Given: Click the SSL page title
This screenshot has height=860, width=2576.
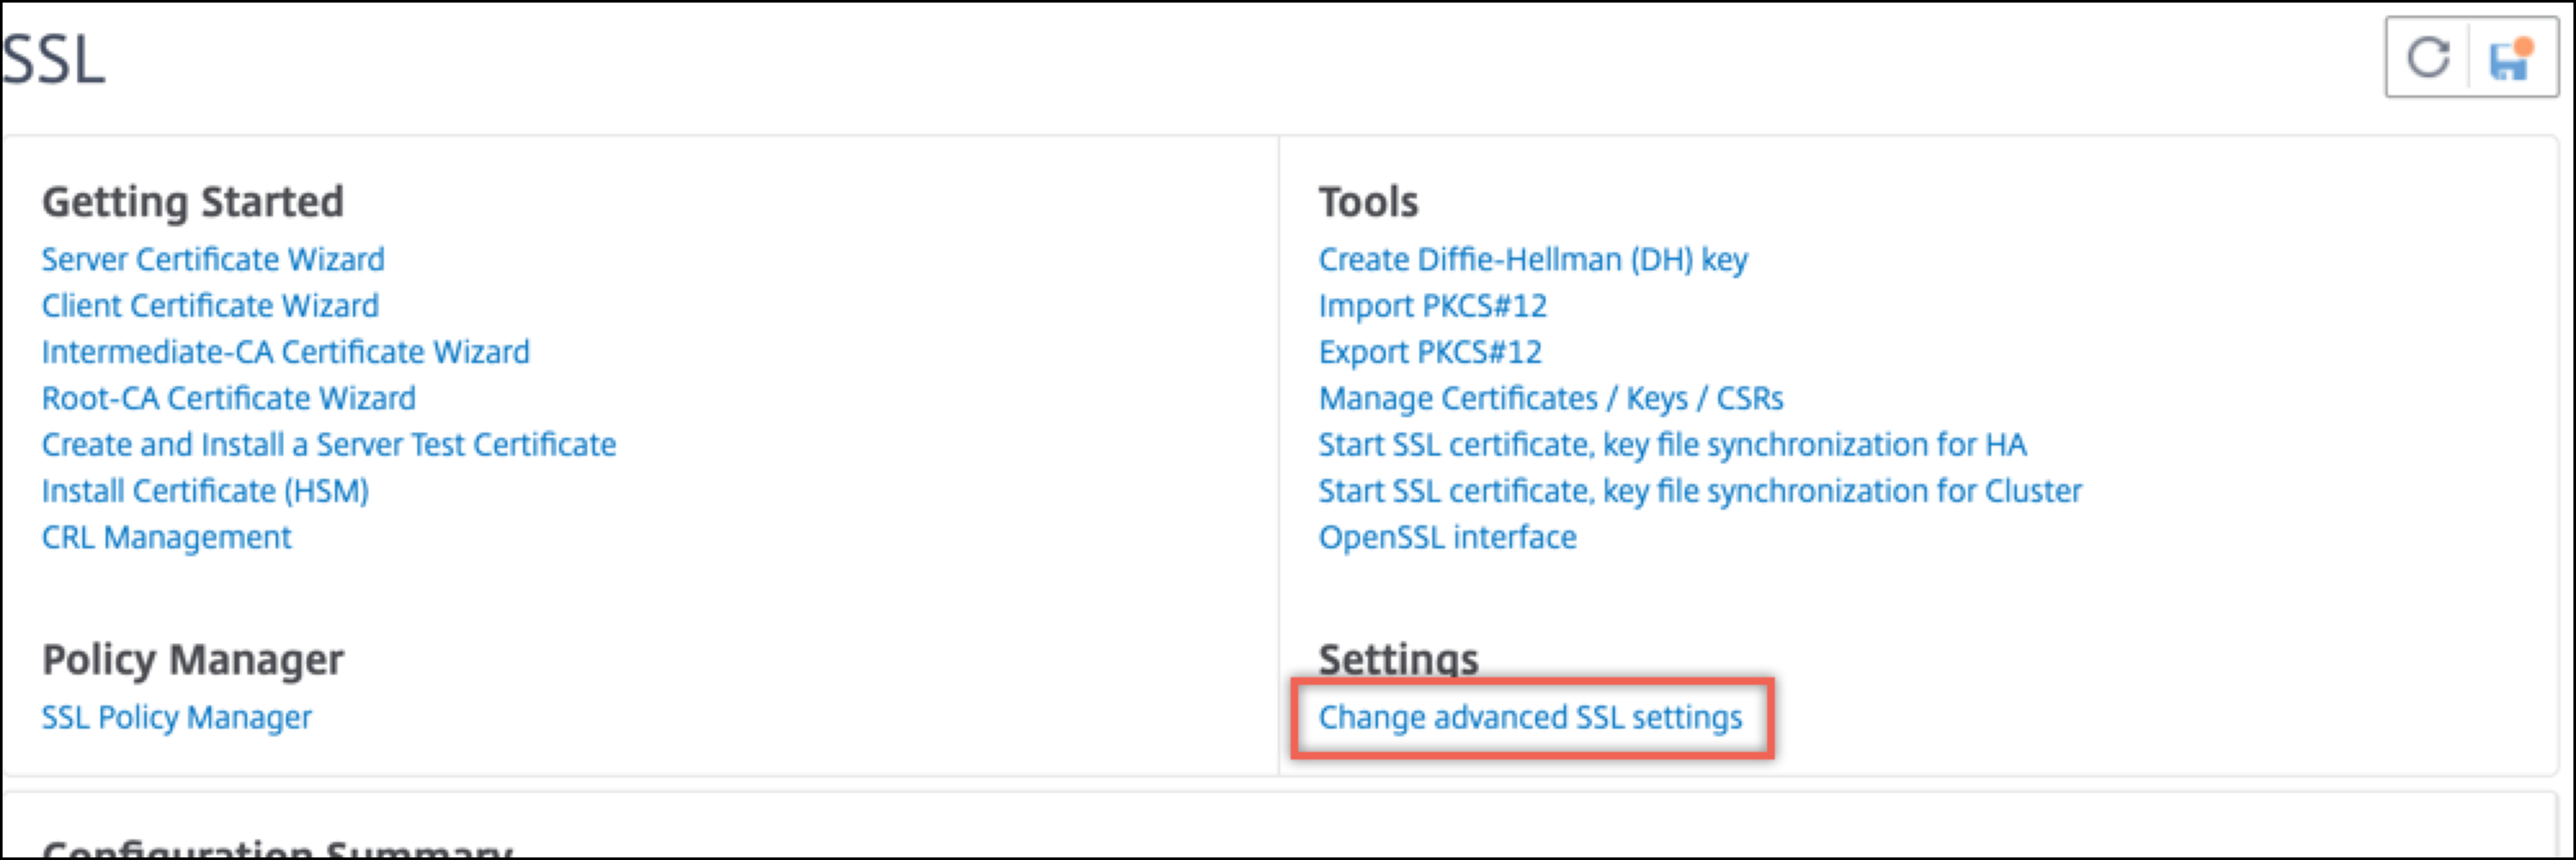Looking at the screenshot, I should tap(54, 59).
